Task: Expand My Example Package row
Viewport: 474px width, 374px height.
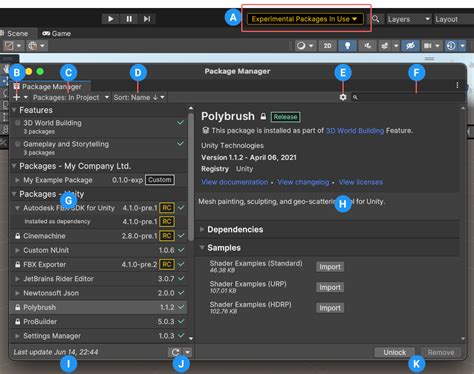Action: coord(17,180)
